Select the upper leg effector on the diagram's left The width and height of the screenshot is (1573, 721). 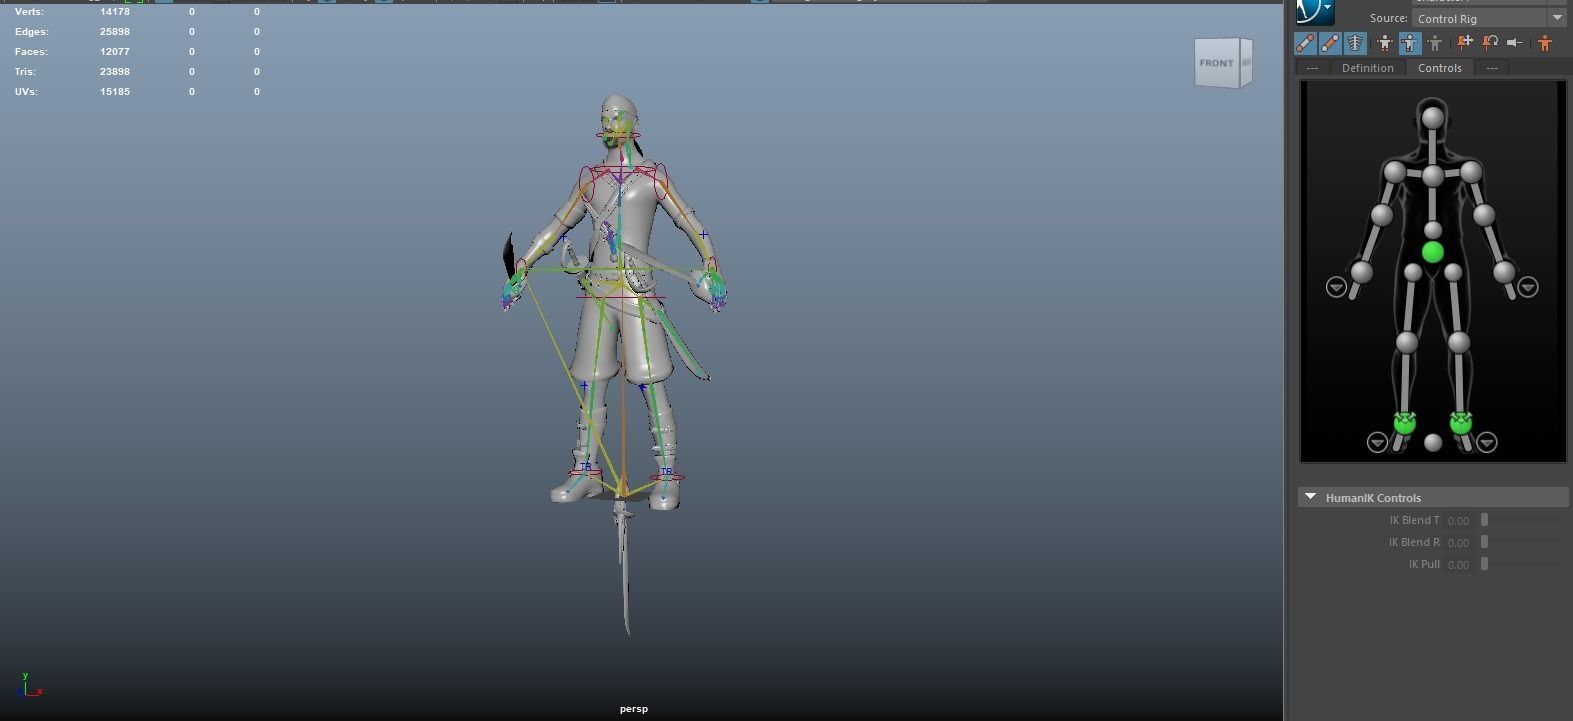click(x=1412, y=272)
